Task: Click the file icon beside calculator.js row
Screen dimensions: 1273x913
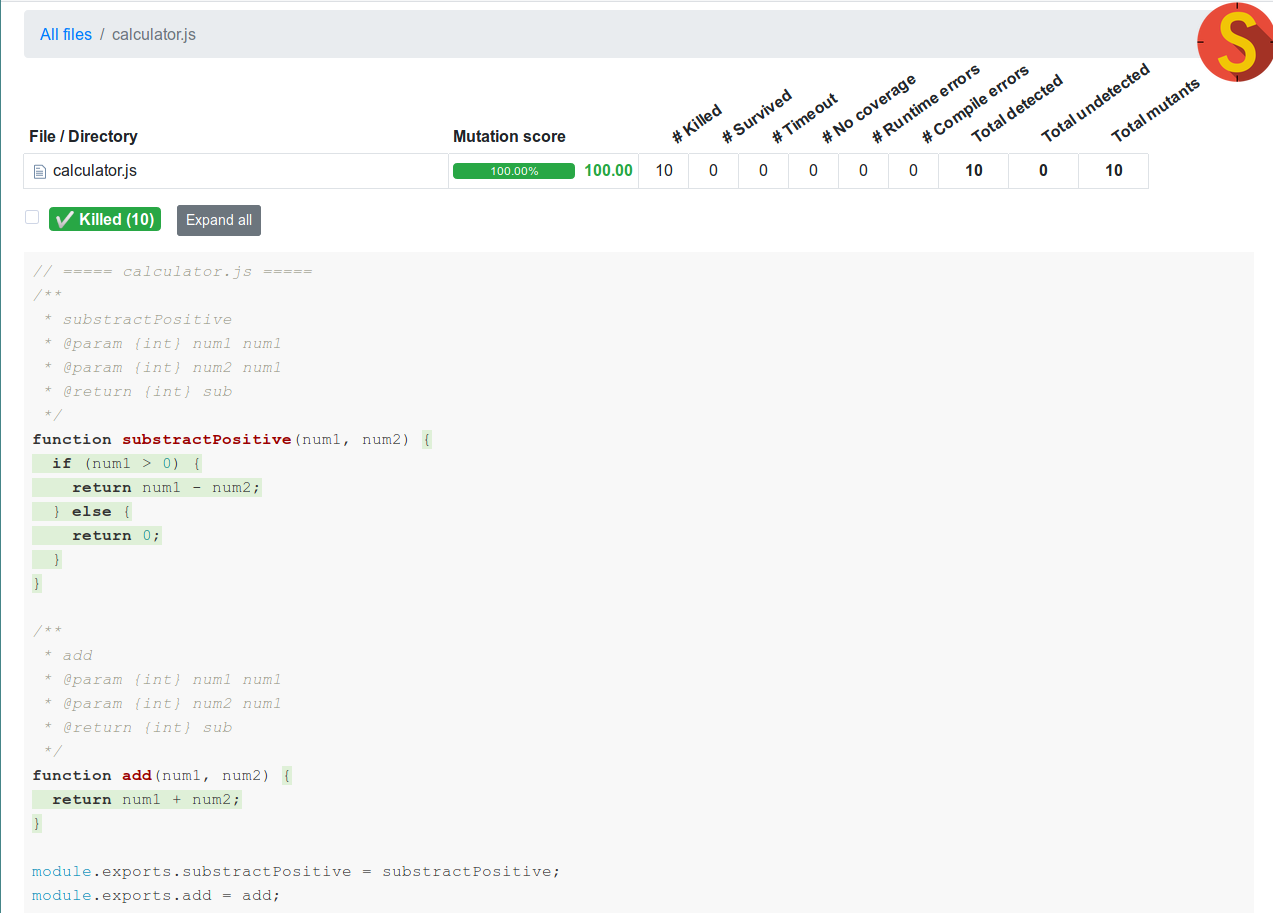Action: pyautogui.click(x=40, y=170)
